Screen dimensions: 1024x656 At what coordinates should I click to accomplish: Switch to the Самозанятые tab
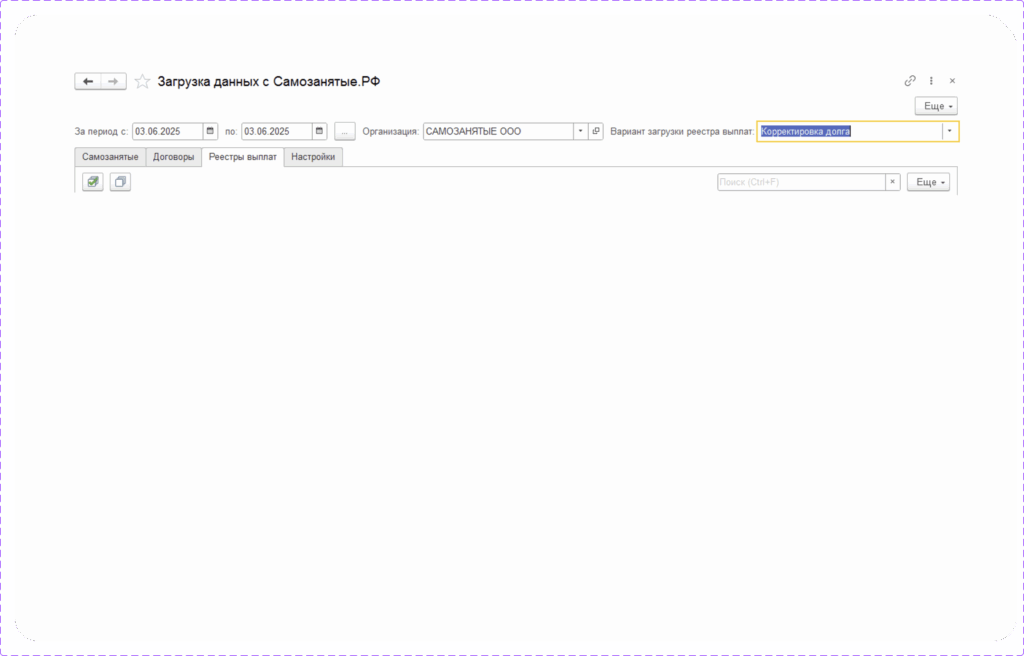pos(110,157)
